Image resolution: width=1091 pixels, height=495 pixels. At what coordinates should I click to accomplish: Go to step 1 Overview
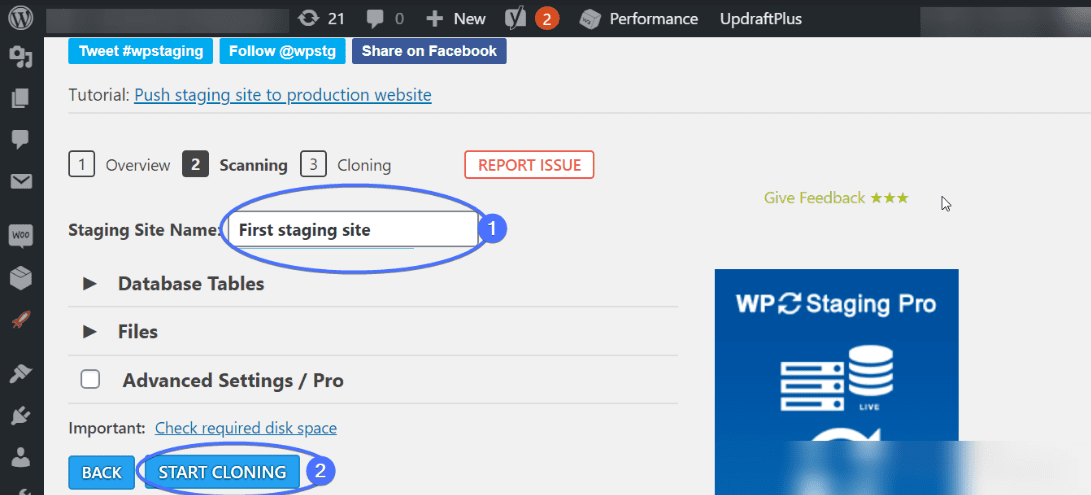point(119,165)
